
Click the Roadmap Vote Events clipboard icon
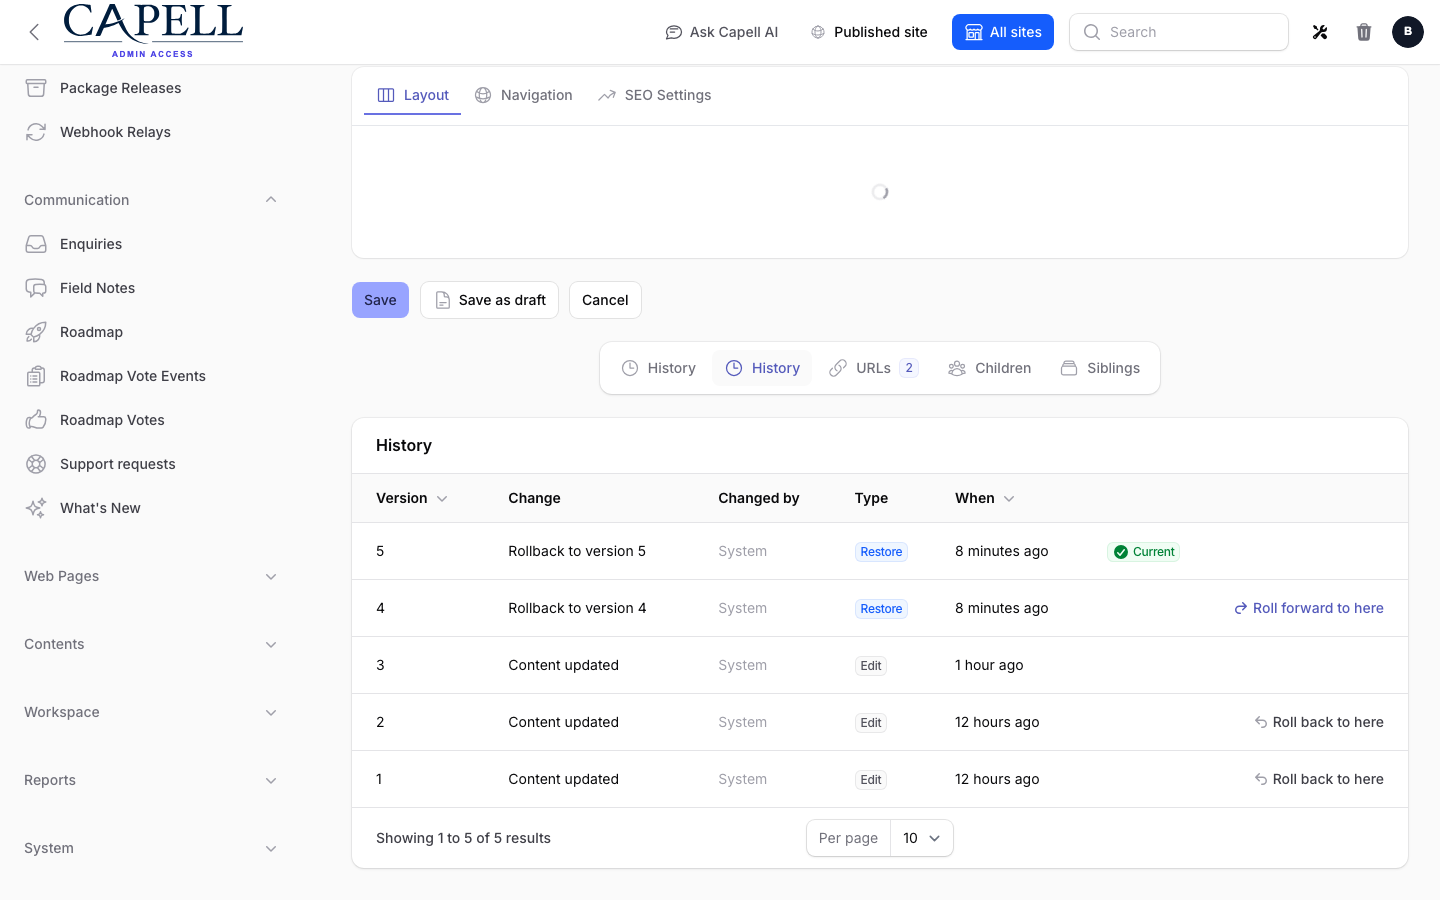(36, 376)
